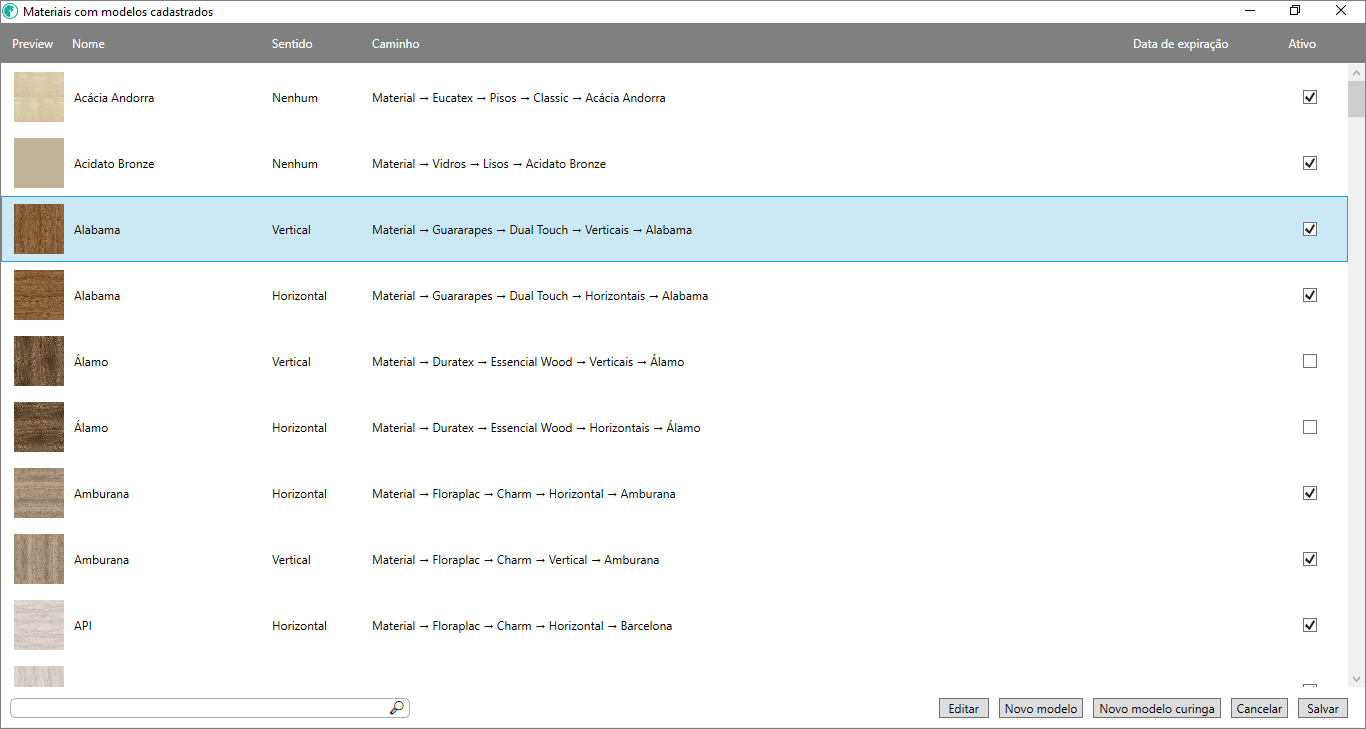Select the Álamo Vertical wood thumbnail
The image size is (1366, 729).
pos(39,362)
